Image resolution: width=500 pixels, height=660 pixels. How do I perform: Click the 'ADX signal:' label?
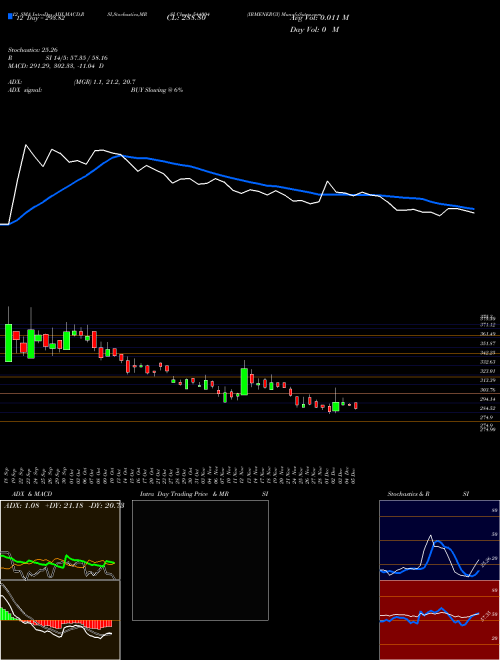[x=25, y=90]
